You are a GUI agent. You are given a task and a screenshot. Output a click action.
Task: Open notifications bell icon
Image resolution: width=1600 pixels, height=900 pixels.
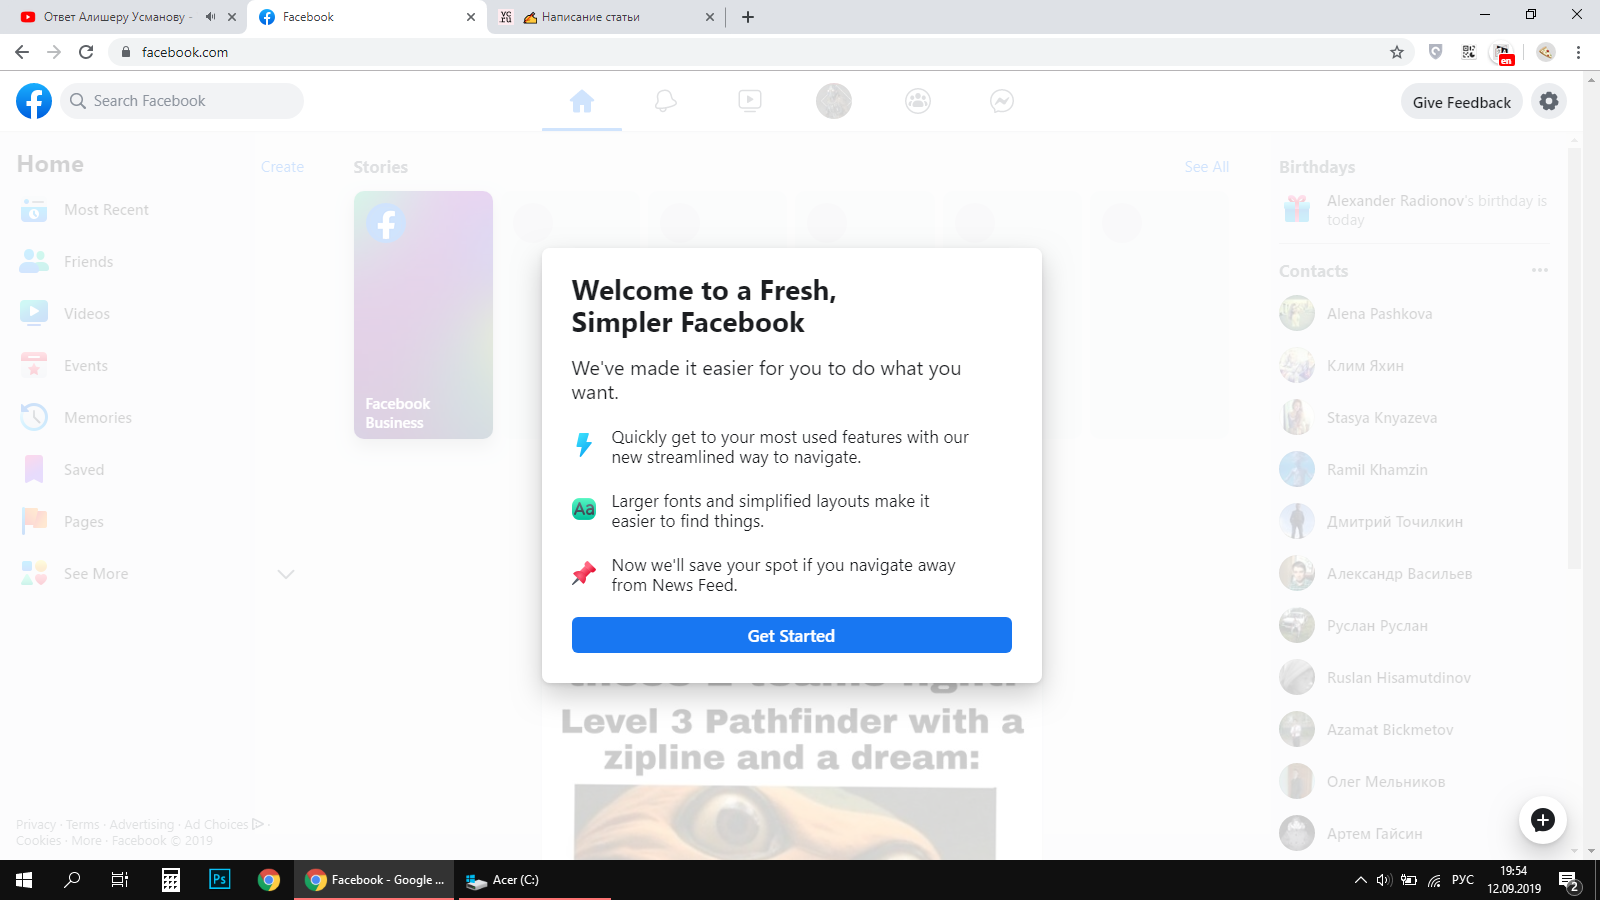click(666, 101)
